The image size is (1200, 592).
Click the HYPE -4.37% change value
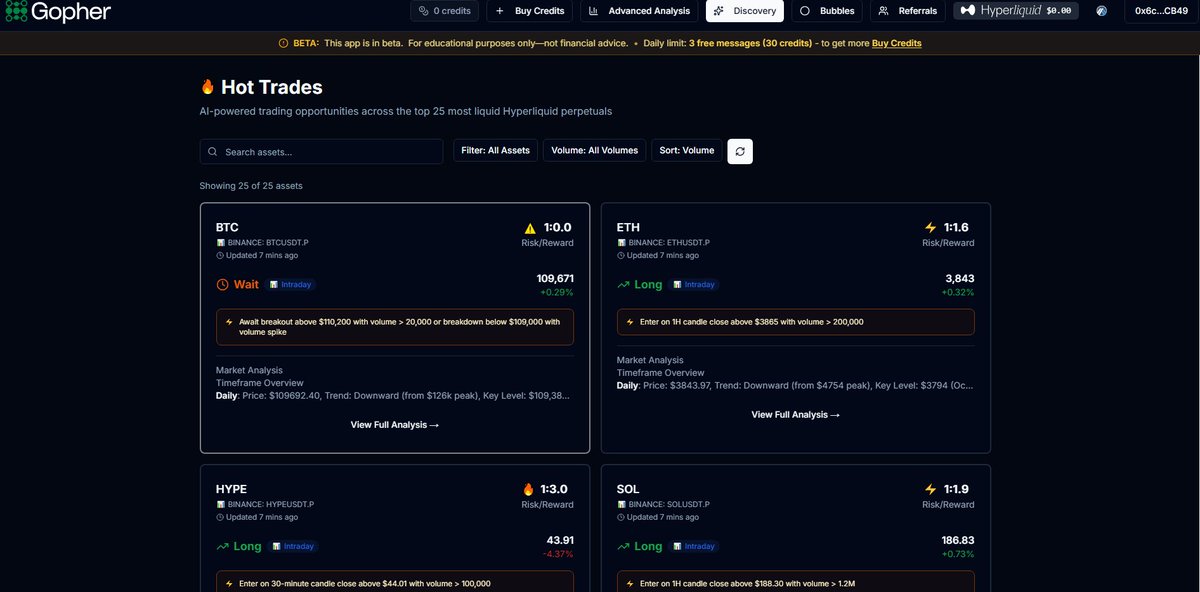pyautogui.click(x=558, y=554)
